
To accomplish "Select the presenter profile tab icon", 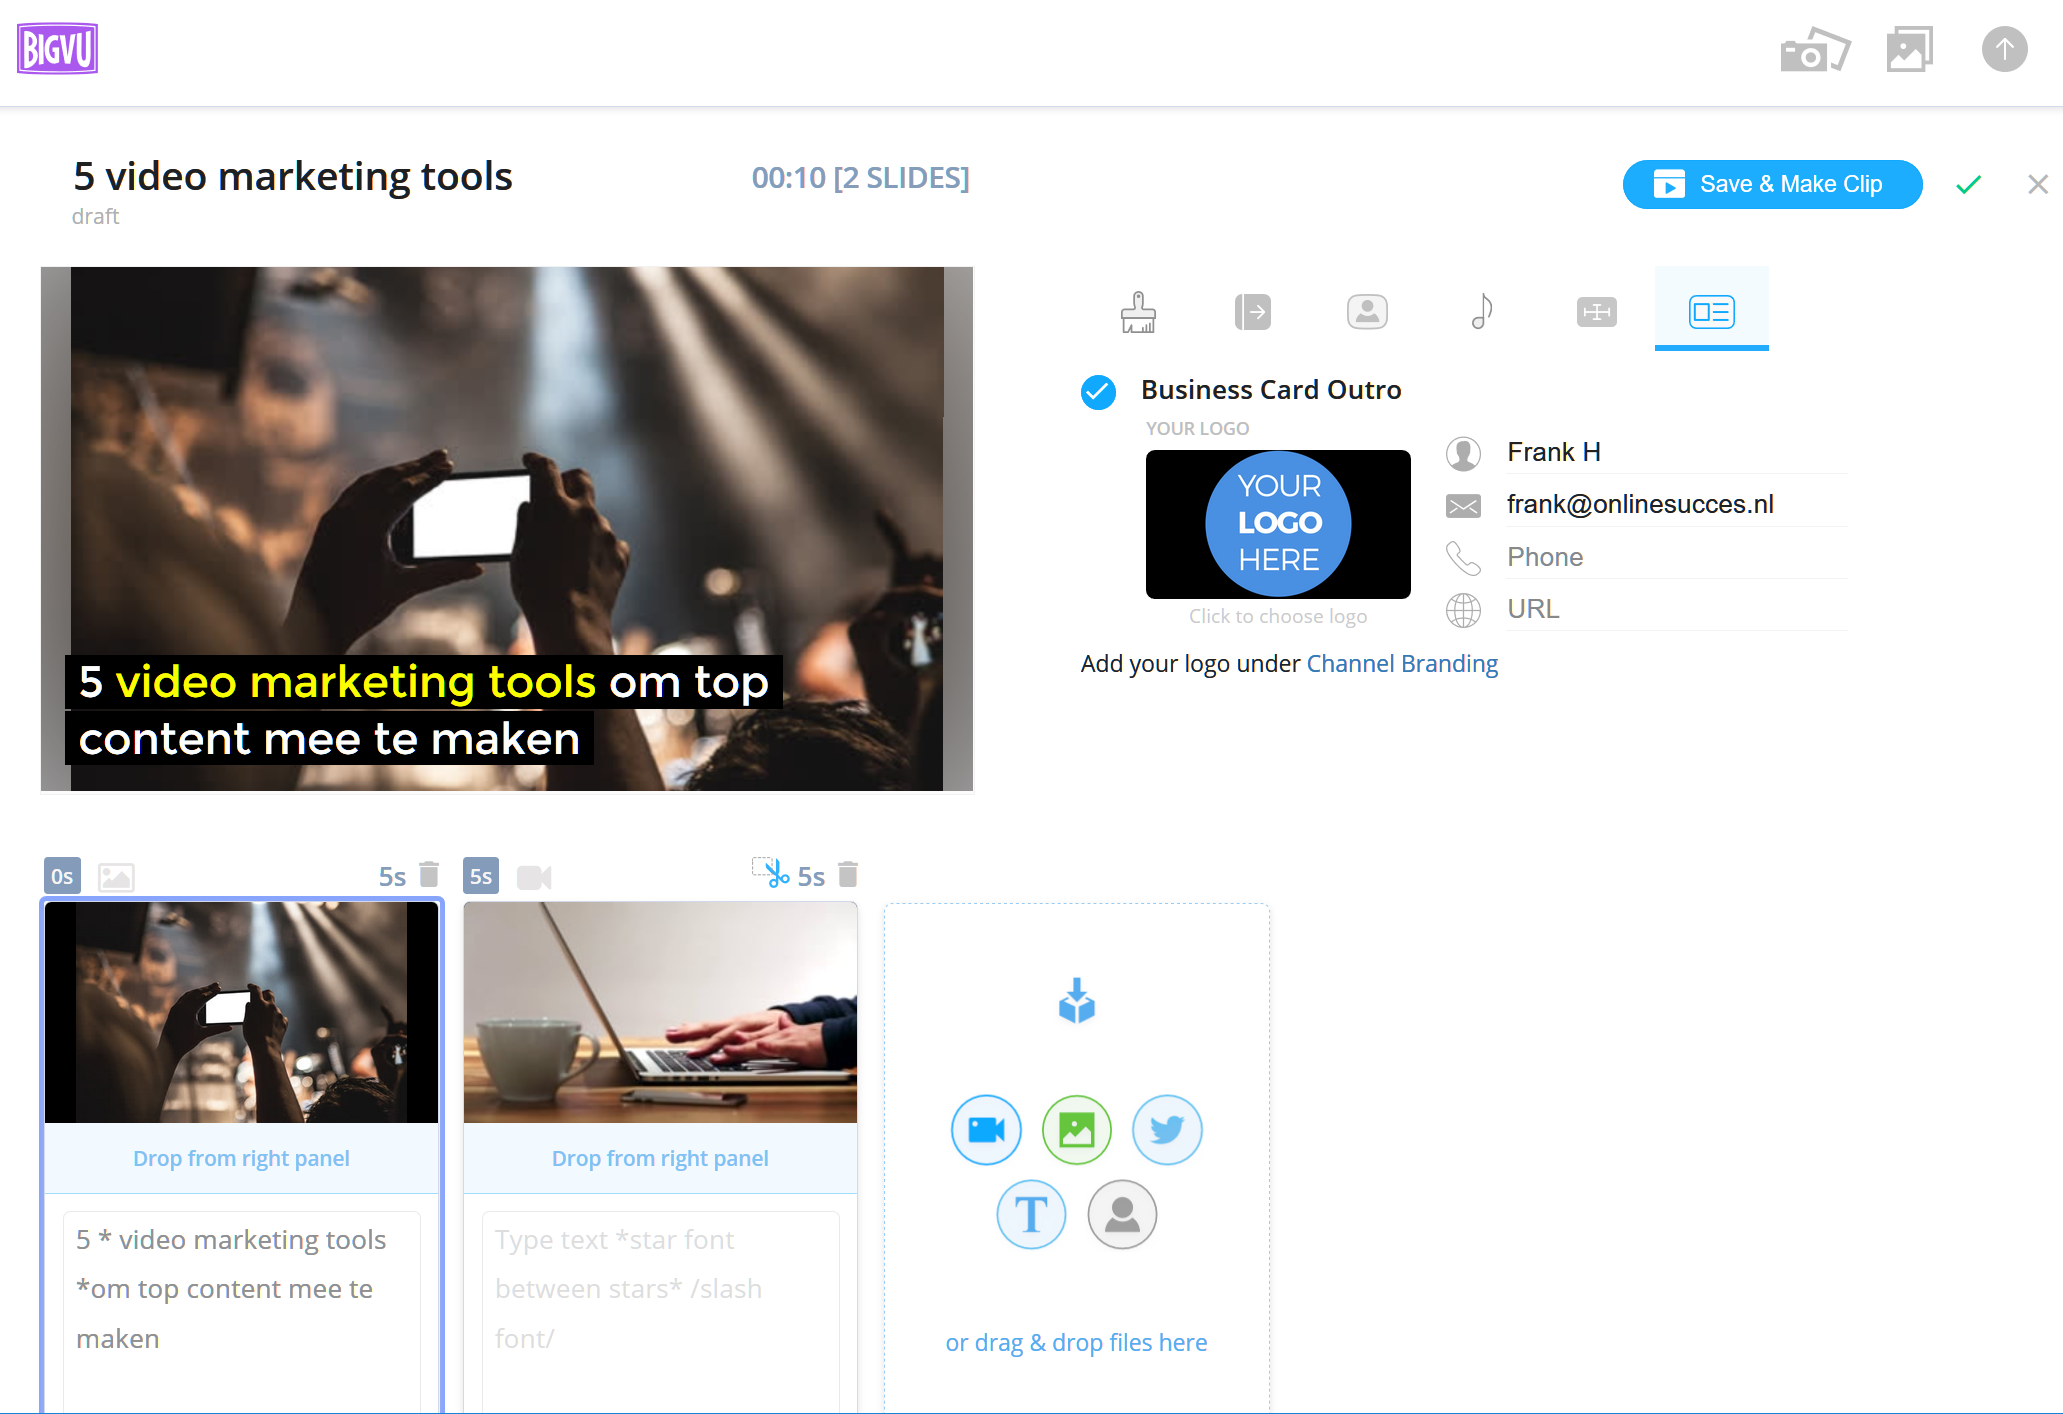I will tap(1367, 312).
